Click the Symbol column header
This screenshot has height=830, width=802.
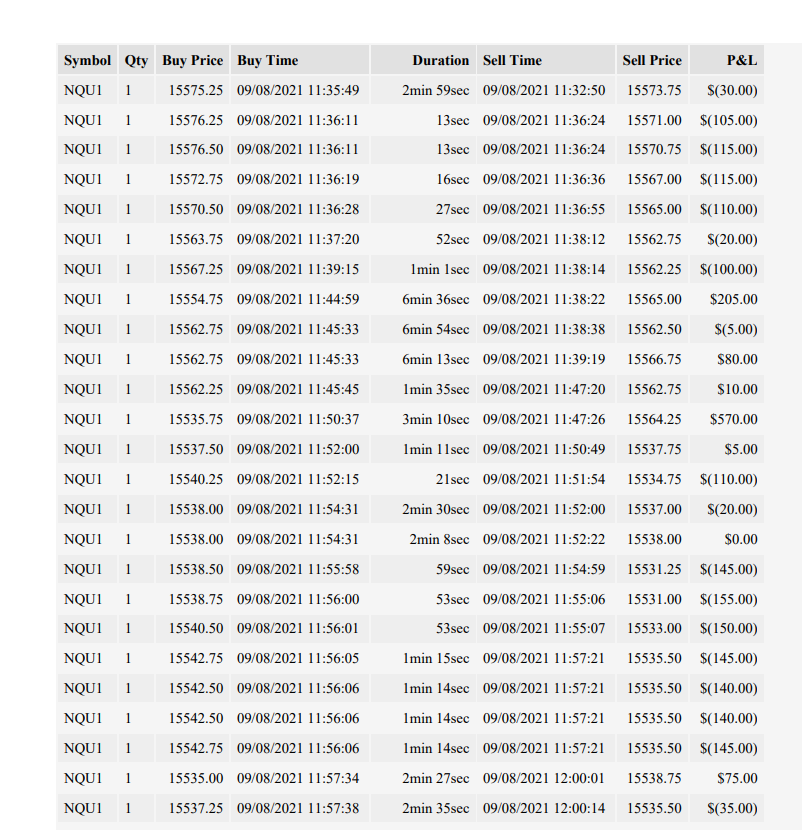click(87, 60)
